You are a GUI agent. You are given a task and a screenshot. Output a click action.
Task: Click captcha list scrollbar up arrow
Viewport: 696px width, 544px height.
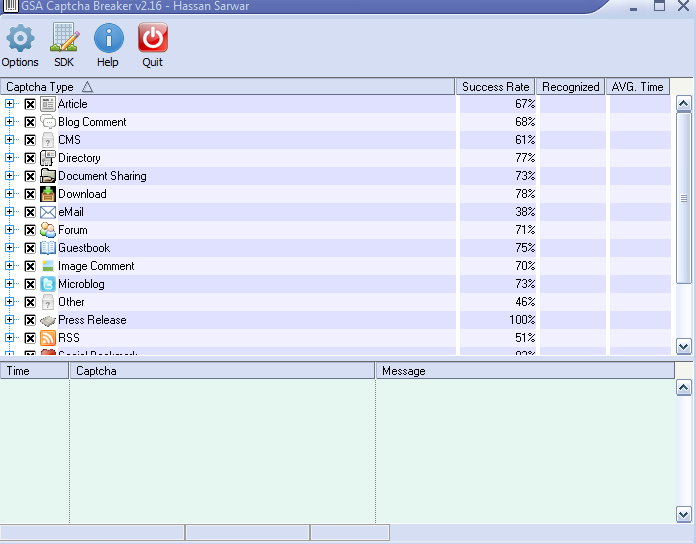tap(684, 104)
